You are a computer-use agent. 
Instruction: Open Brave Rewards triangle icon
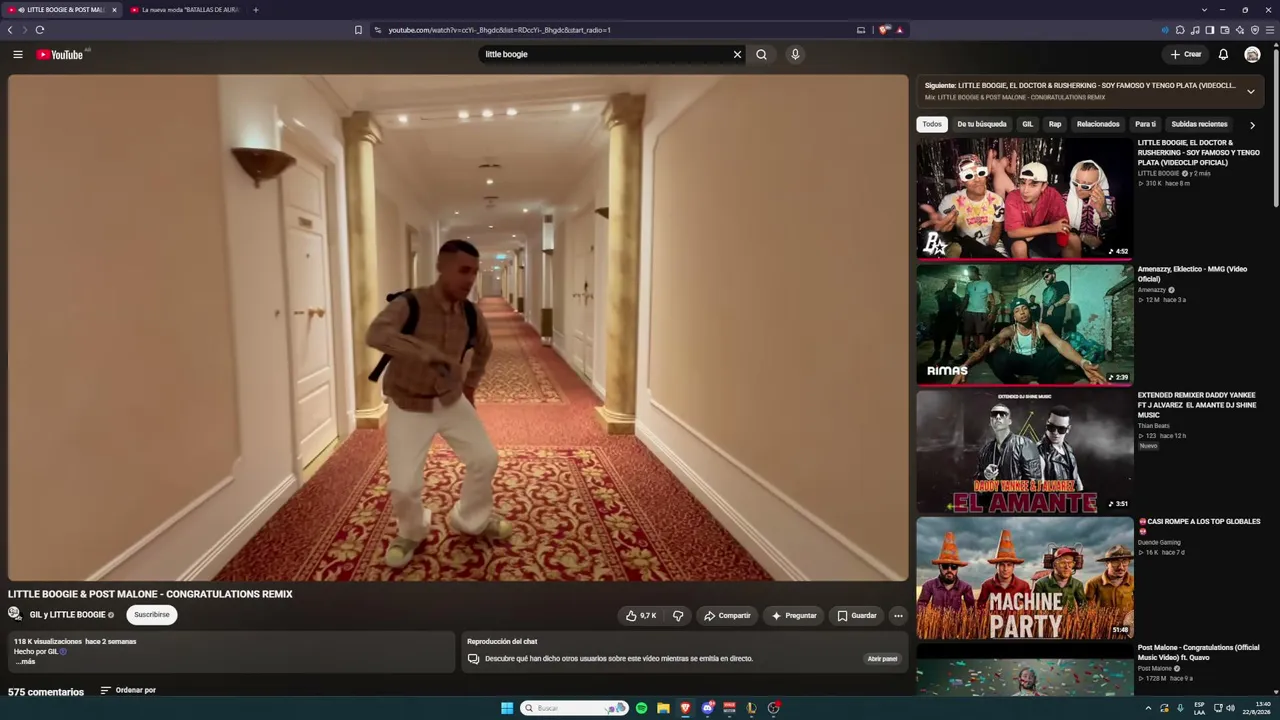tap(900, 30)
